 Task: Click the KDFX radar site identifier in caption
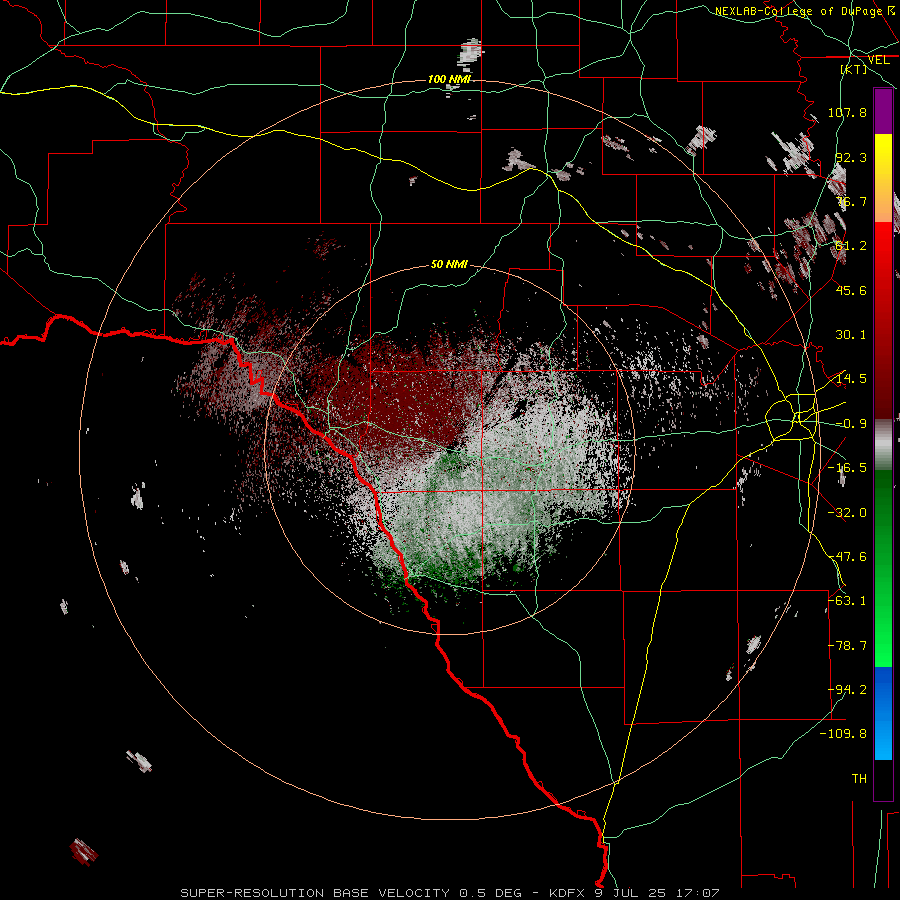coord(568,893)
